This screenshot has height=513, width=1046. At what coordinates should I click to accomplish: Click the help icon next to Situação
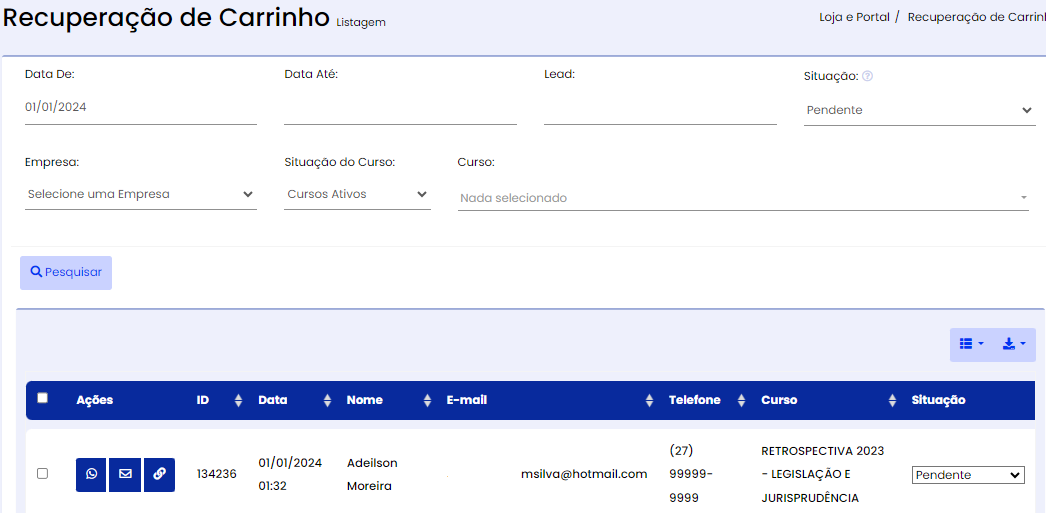(x=867, y=76)
